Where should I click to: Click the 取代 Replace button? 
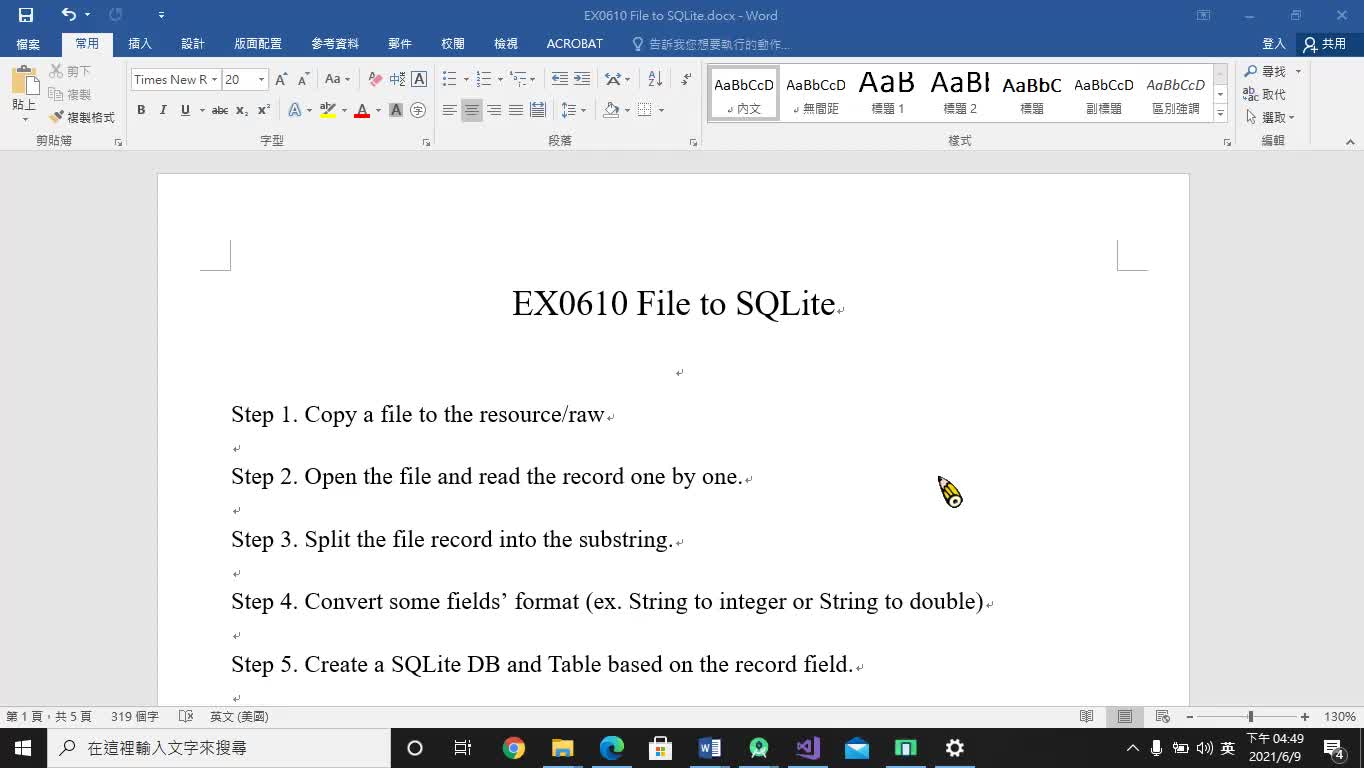click(x=1265, y=94)
